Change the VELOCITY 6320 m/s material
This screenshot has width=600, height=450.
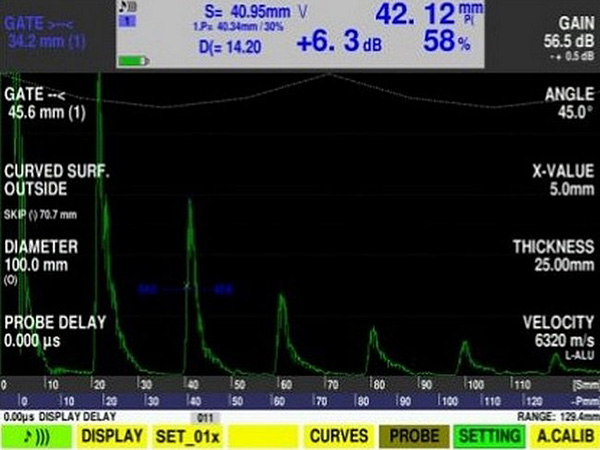coord(558,337)
